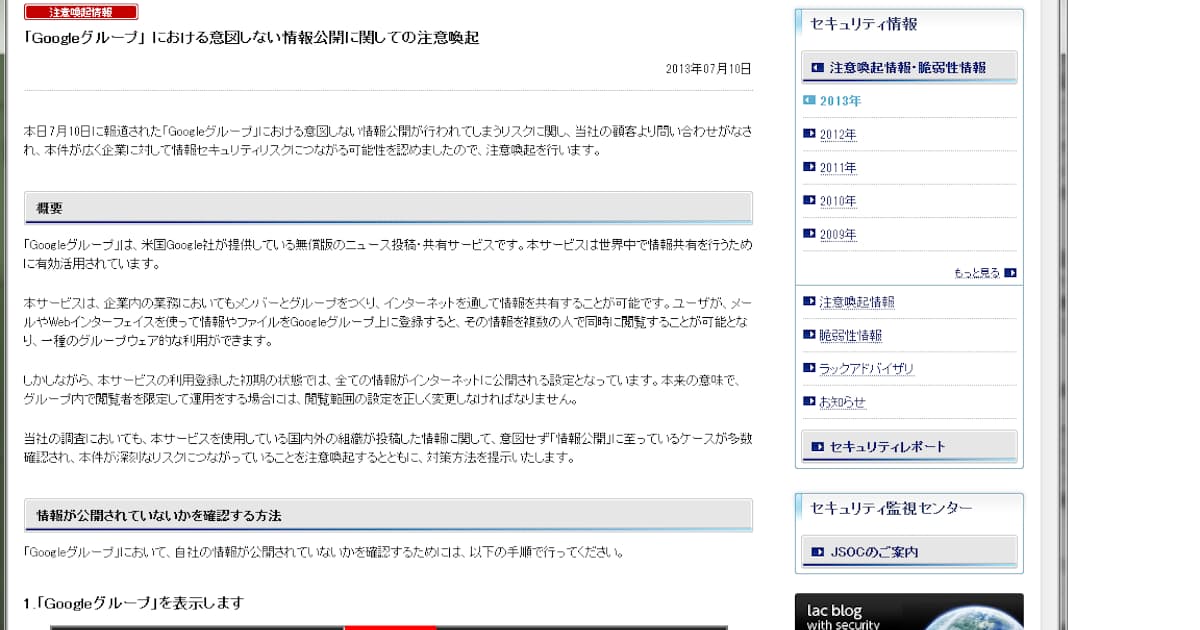This screenshot has width=1200, height=630.
Task: Open the 2010年 archive link
Action: point(838,201)
